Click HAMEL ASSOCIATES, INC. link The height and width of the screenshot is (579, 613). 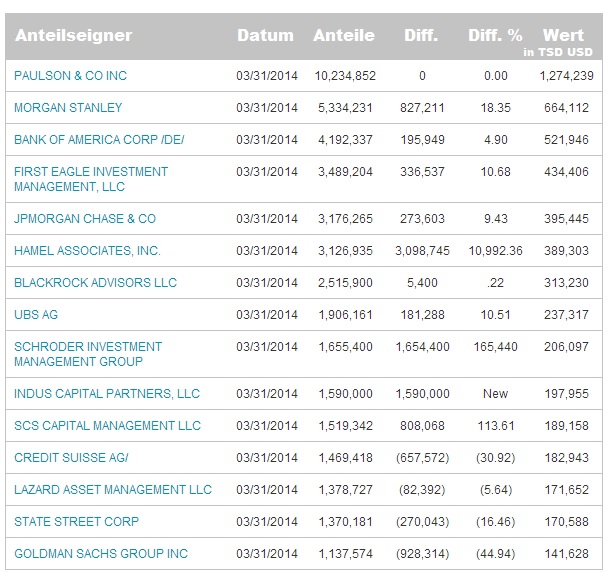(87, 251)
